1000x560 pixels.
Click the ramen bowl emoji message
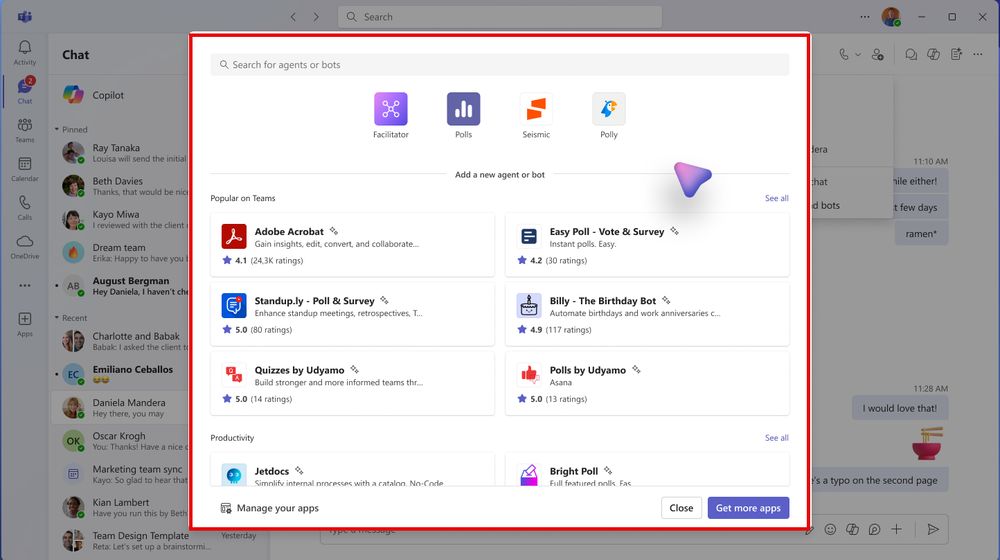tap(927, 444)
